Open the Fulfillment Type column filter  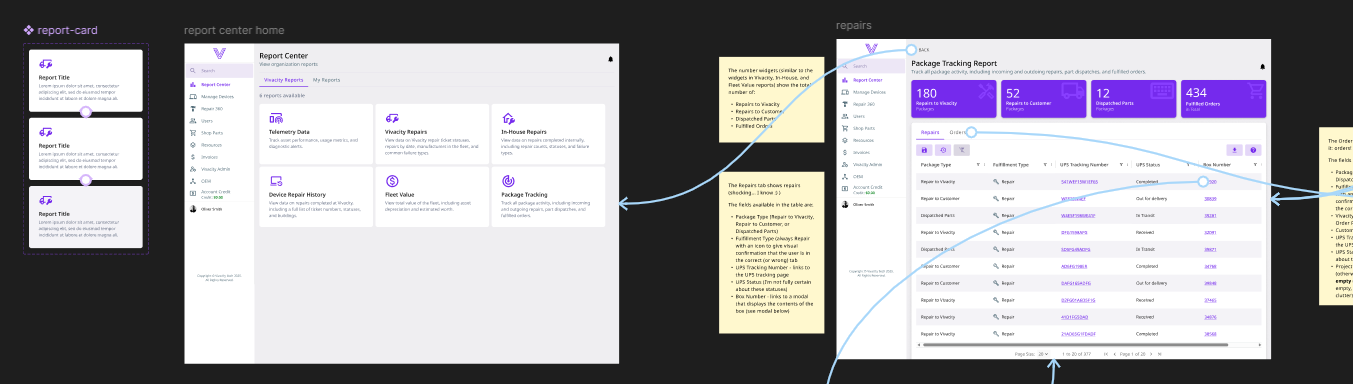(1046, 165)
